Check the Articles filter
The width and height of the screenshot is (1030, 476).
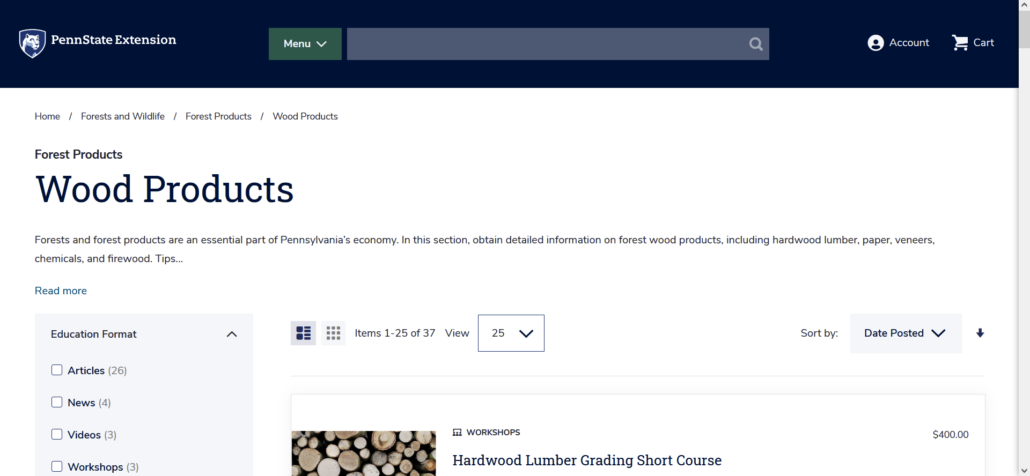pos(57,370)
